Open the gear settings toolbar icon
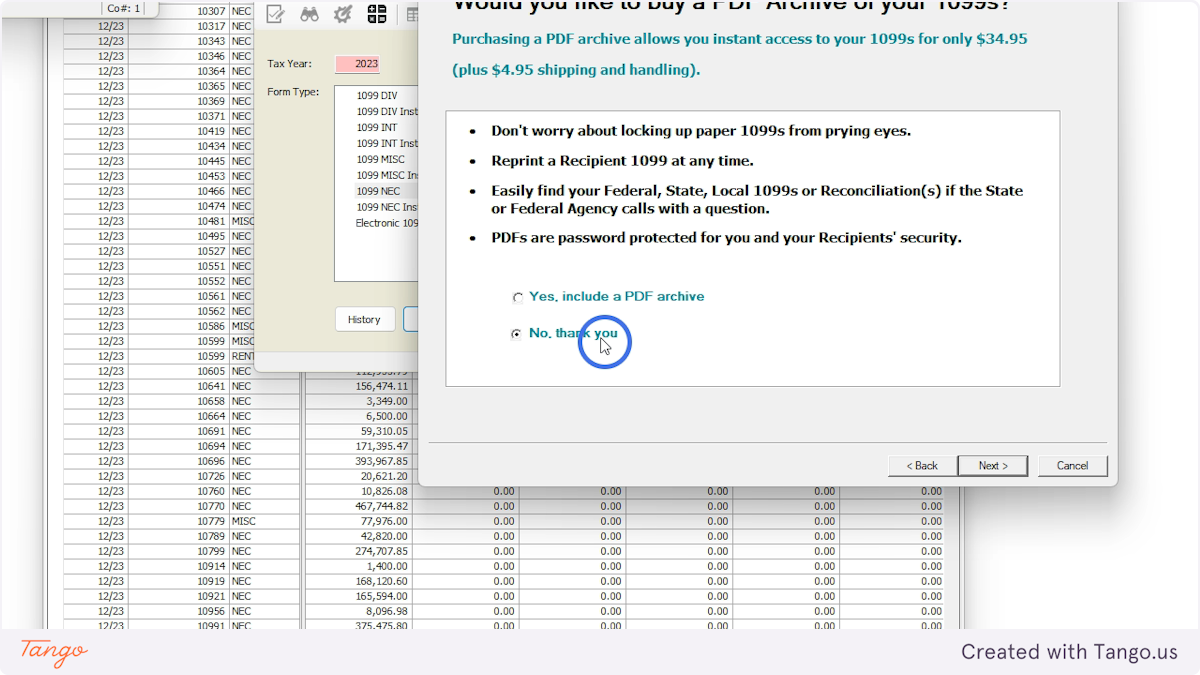 coord(343,14)
